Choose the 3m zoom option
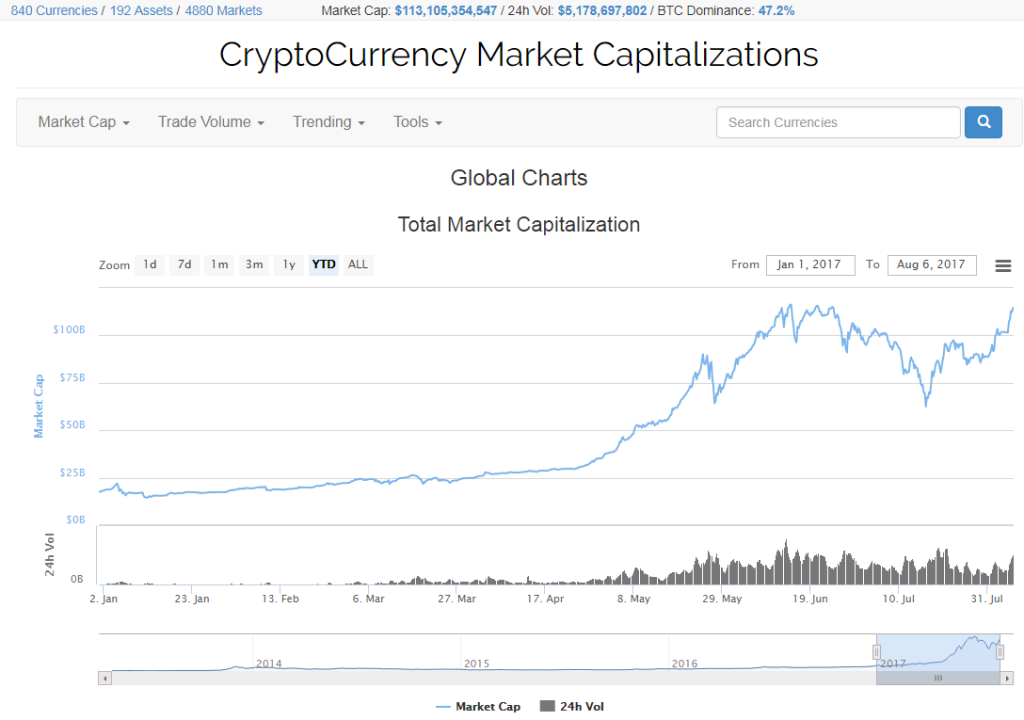Image resolution: width=1024 pixels, height=720 pixels. pos(254,265)
